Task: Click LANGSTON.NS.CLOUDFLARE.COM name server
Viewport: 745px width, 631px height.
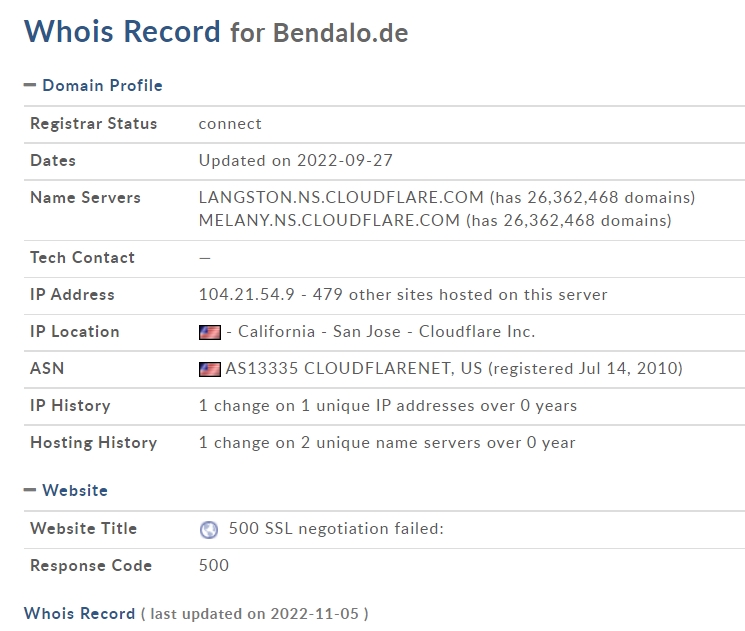Action: (341, 197)
